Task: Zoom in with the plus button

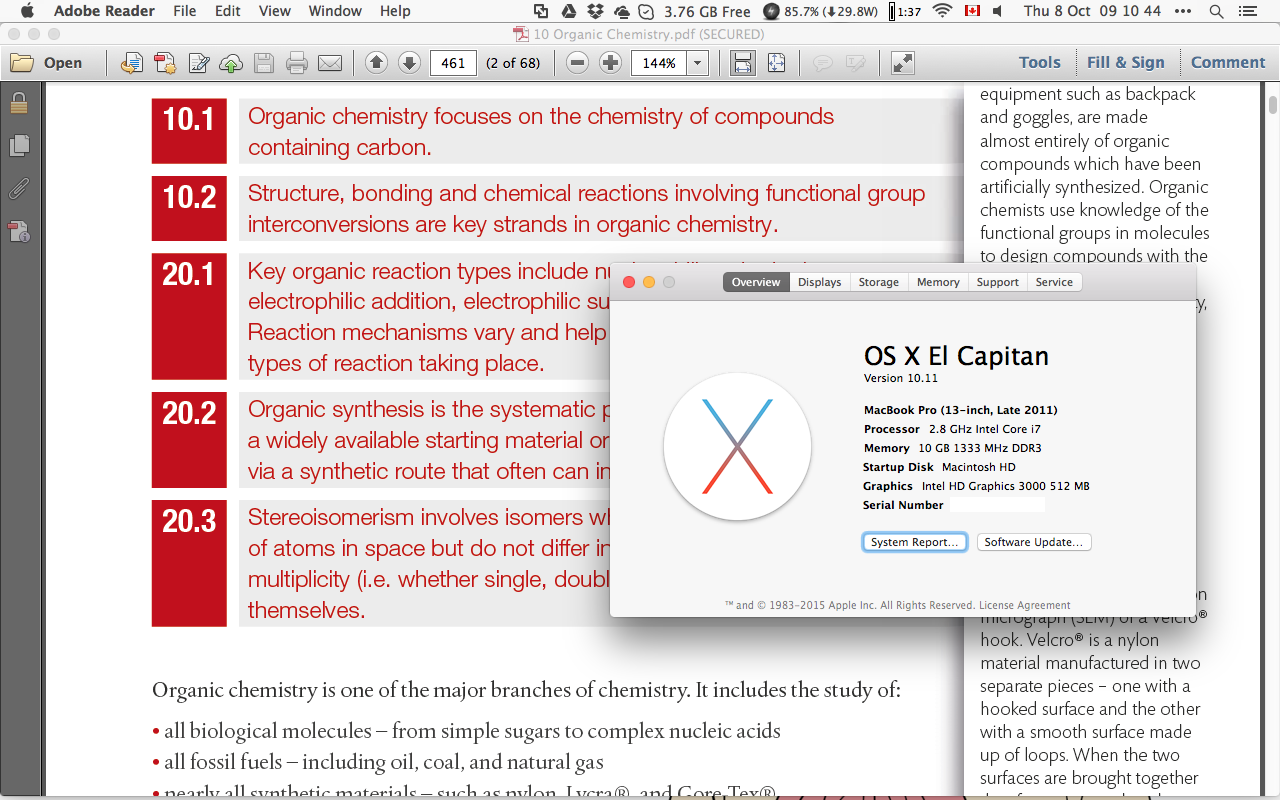Action: (x=610, y=62)
